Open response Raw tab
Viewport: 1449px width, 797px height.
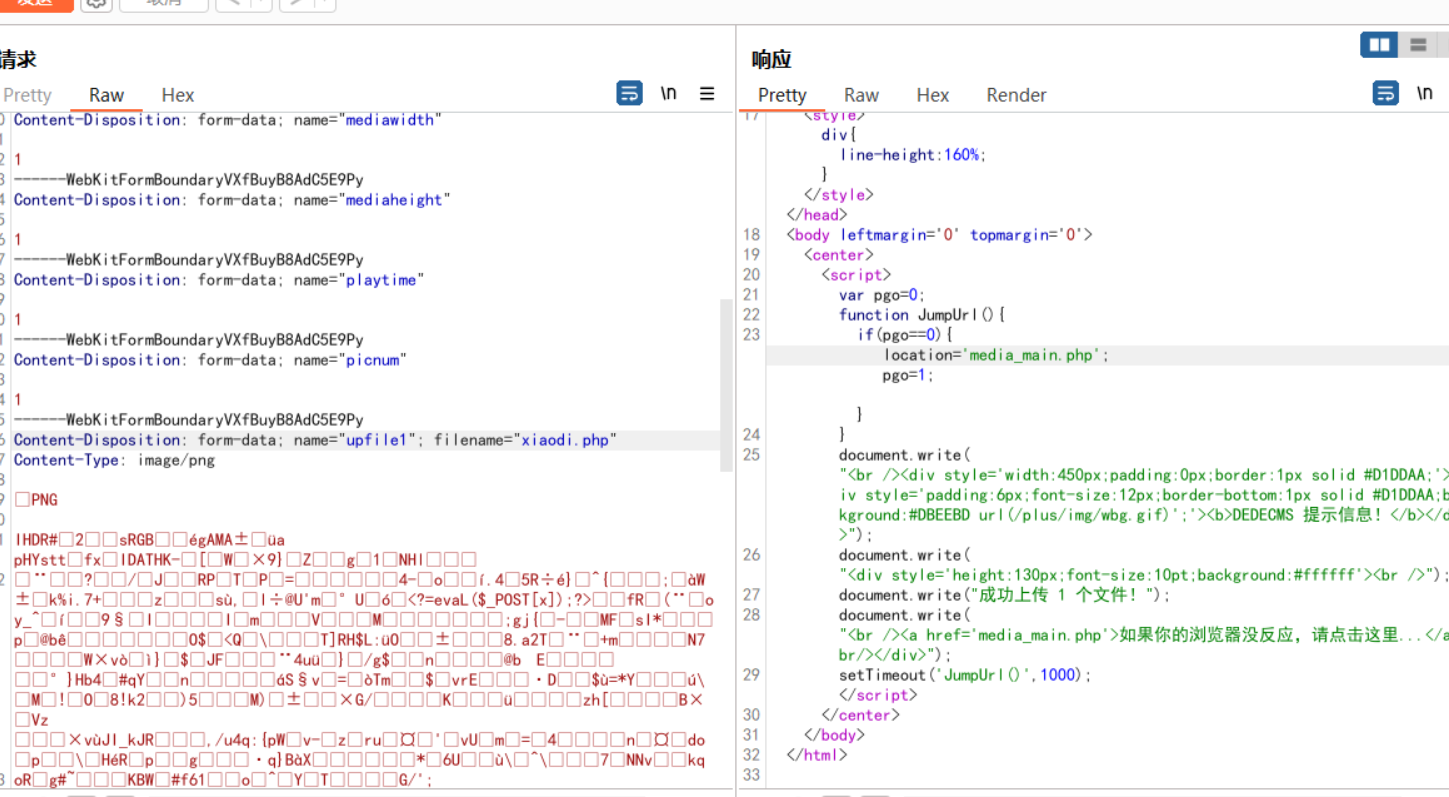tap(861, 95)
